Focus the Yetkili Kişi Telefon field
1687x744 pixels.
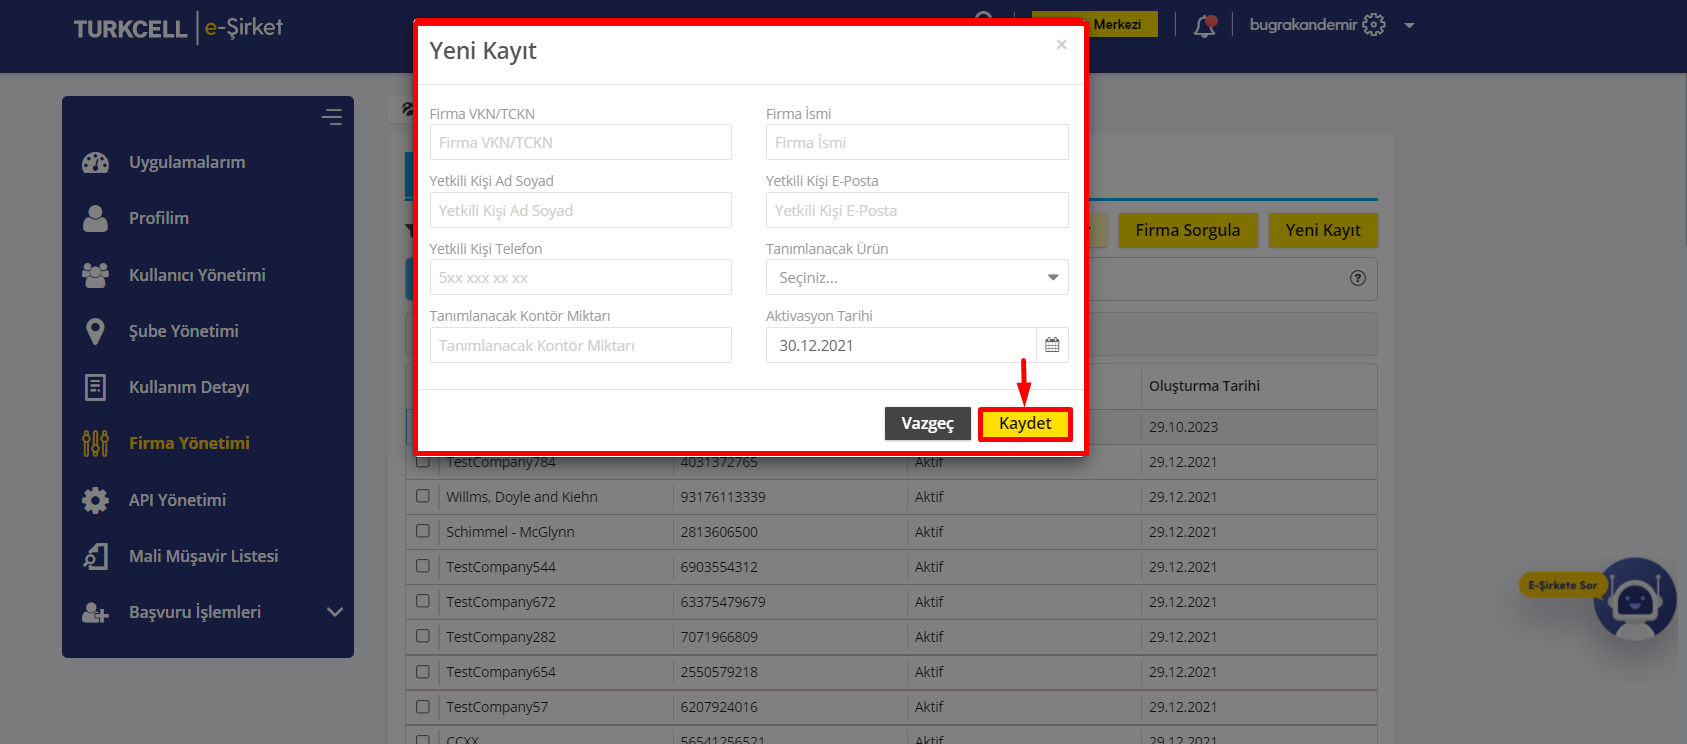pos(580,277)
